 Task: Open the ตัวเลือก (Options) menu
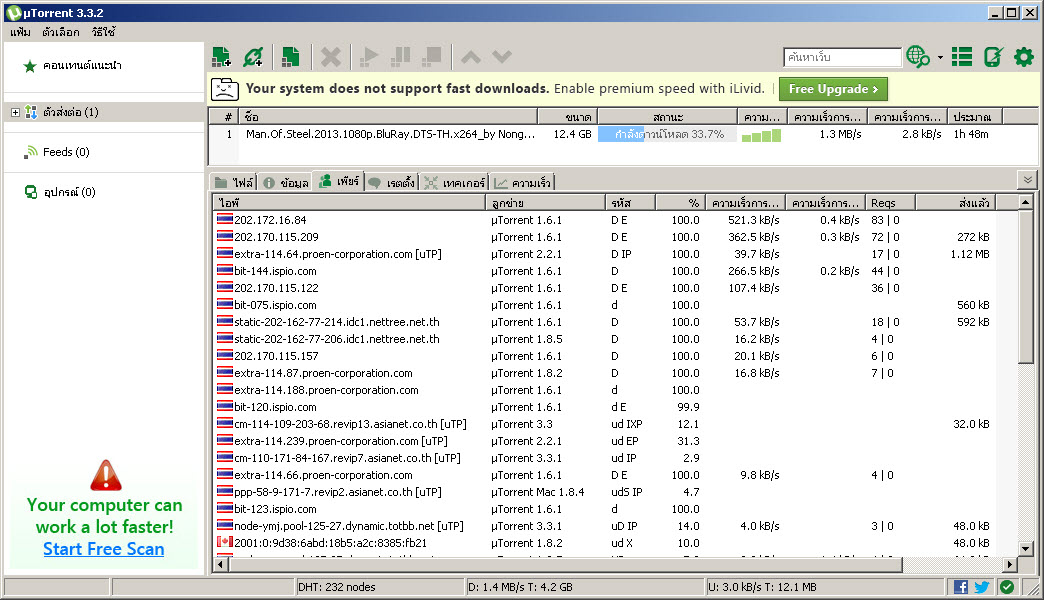(61, 32)
